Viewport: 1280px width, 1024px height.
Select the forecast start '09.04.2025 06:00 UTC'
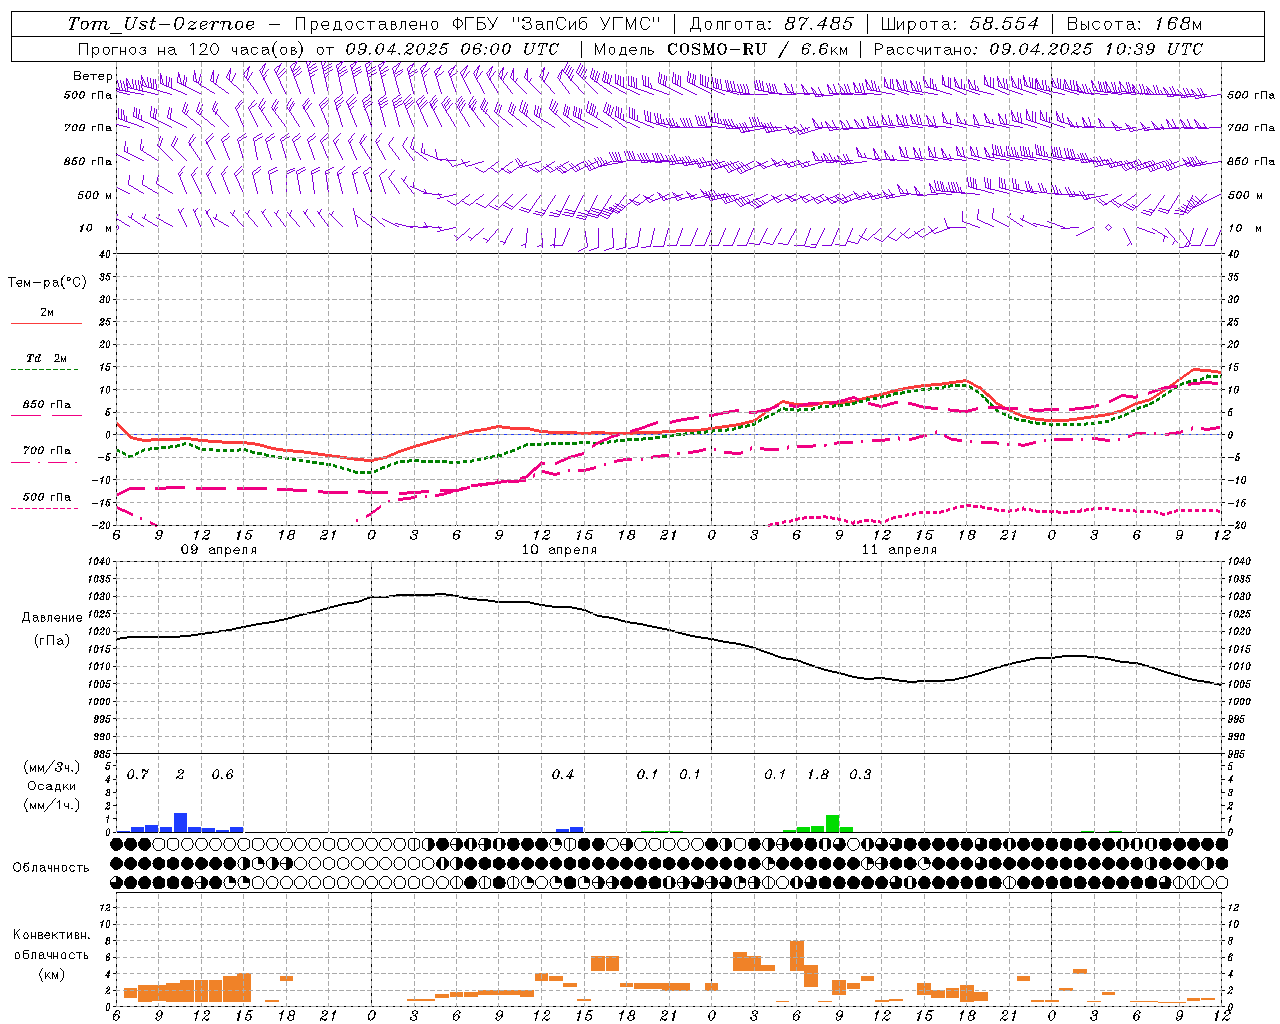click(452, 49)
